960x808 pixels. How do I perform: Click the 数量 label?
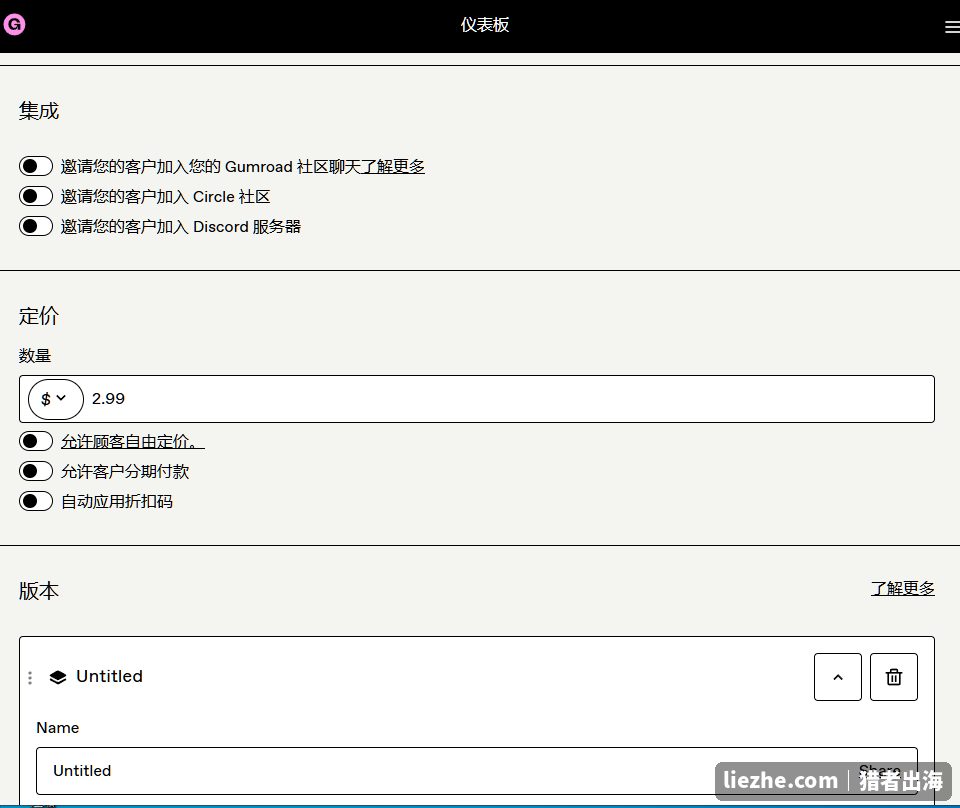35,355
